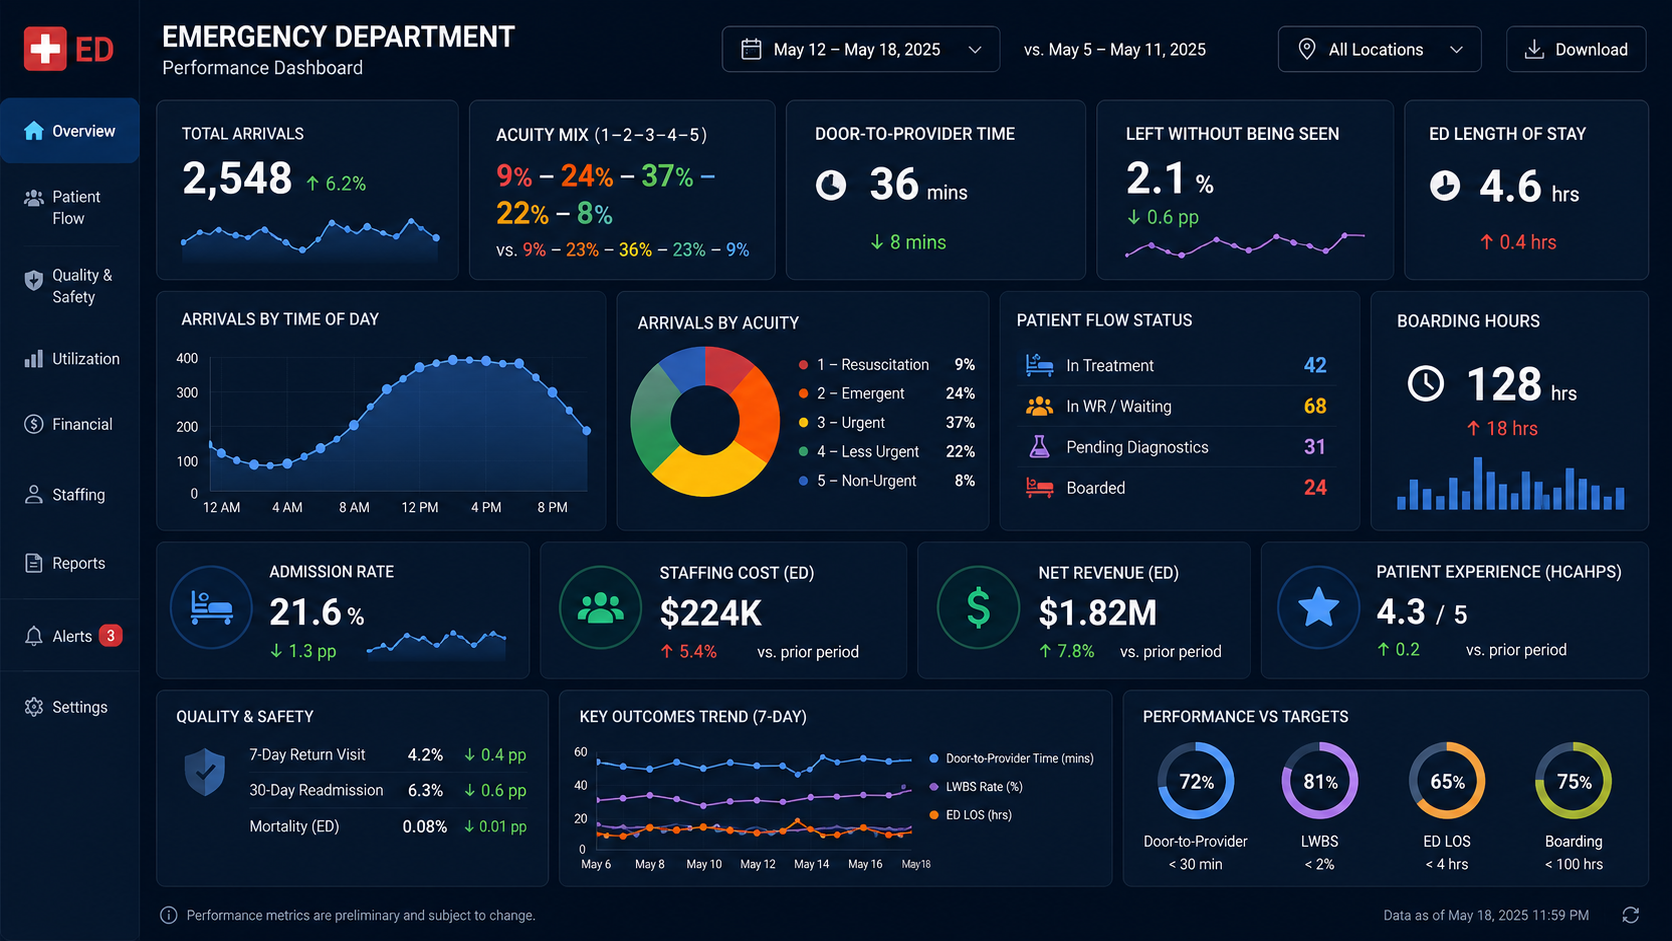Click the location pin icon
This screenshot has height=941, width=1672.
point(1306,49)
